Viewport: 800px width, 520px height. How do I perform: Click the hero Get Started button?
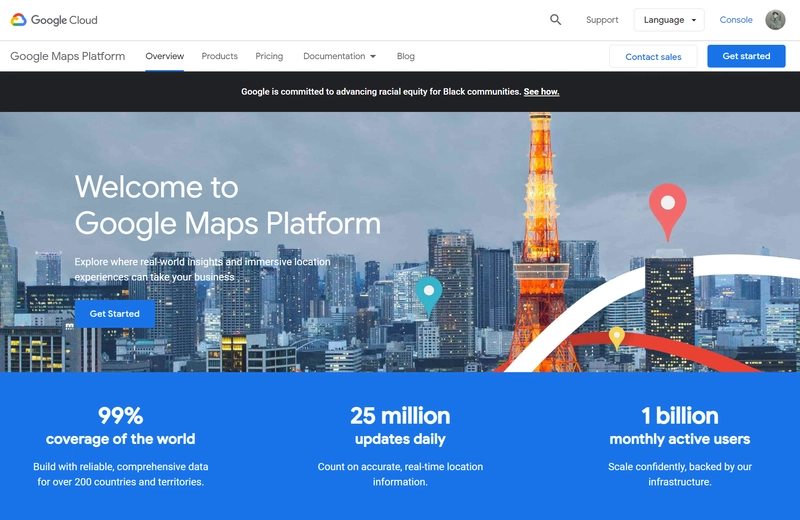[x=114, y=314]
